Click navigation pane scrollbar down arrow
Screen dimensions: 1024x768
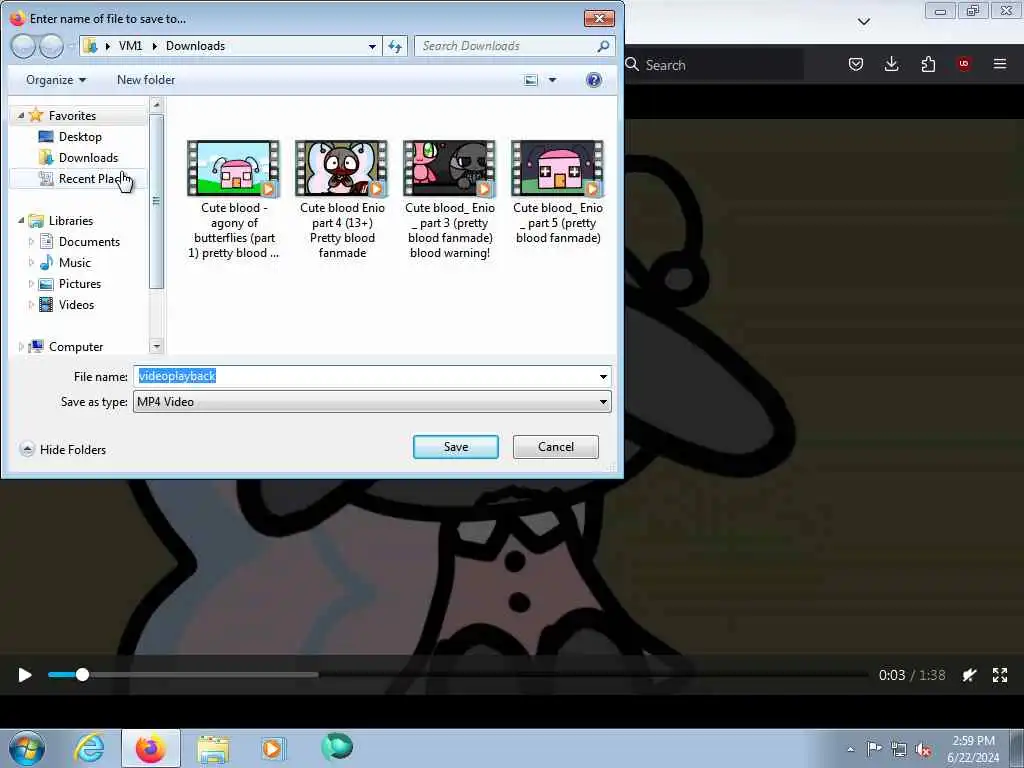tap(156, 346)
